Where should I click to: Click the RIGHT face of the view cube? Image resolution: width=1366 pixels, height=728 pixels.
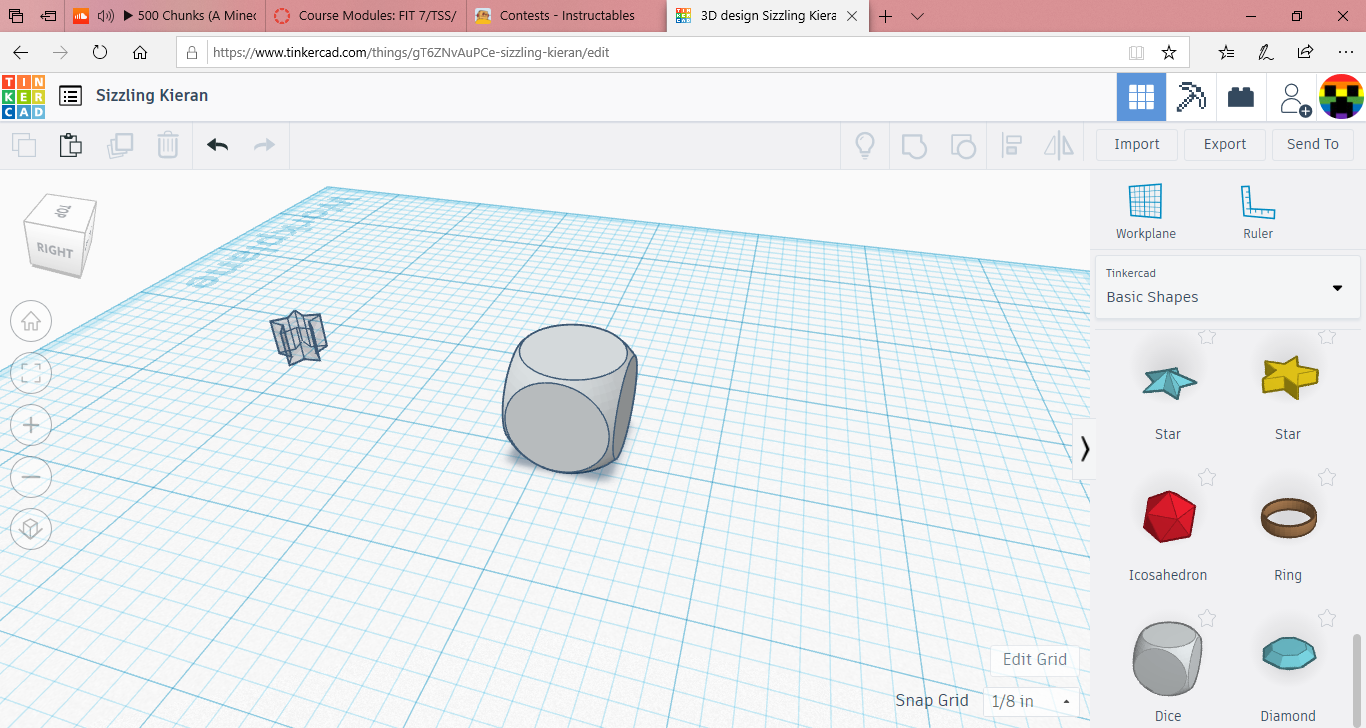[55, 249]
